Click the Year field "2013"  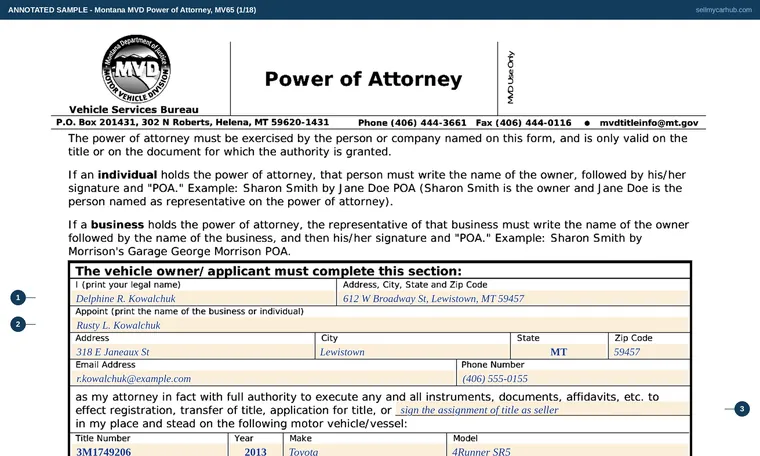(x=256, y=451)
